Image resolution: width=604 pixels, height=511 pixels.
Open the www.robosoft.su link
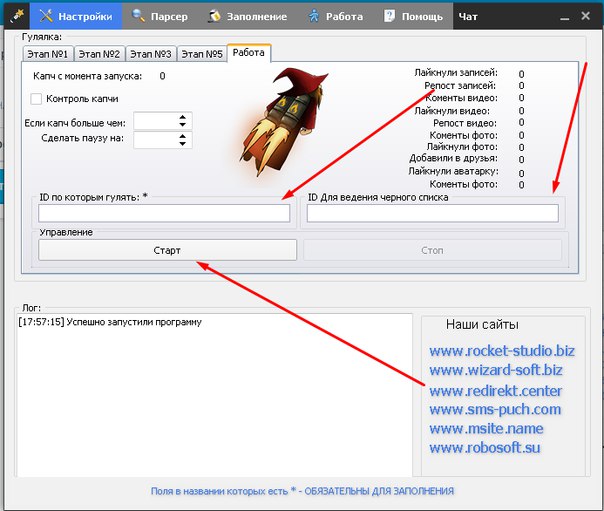[485, 448]
